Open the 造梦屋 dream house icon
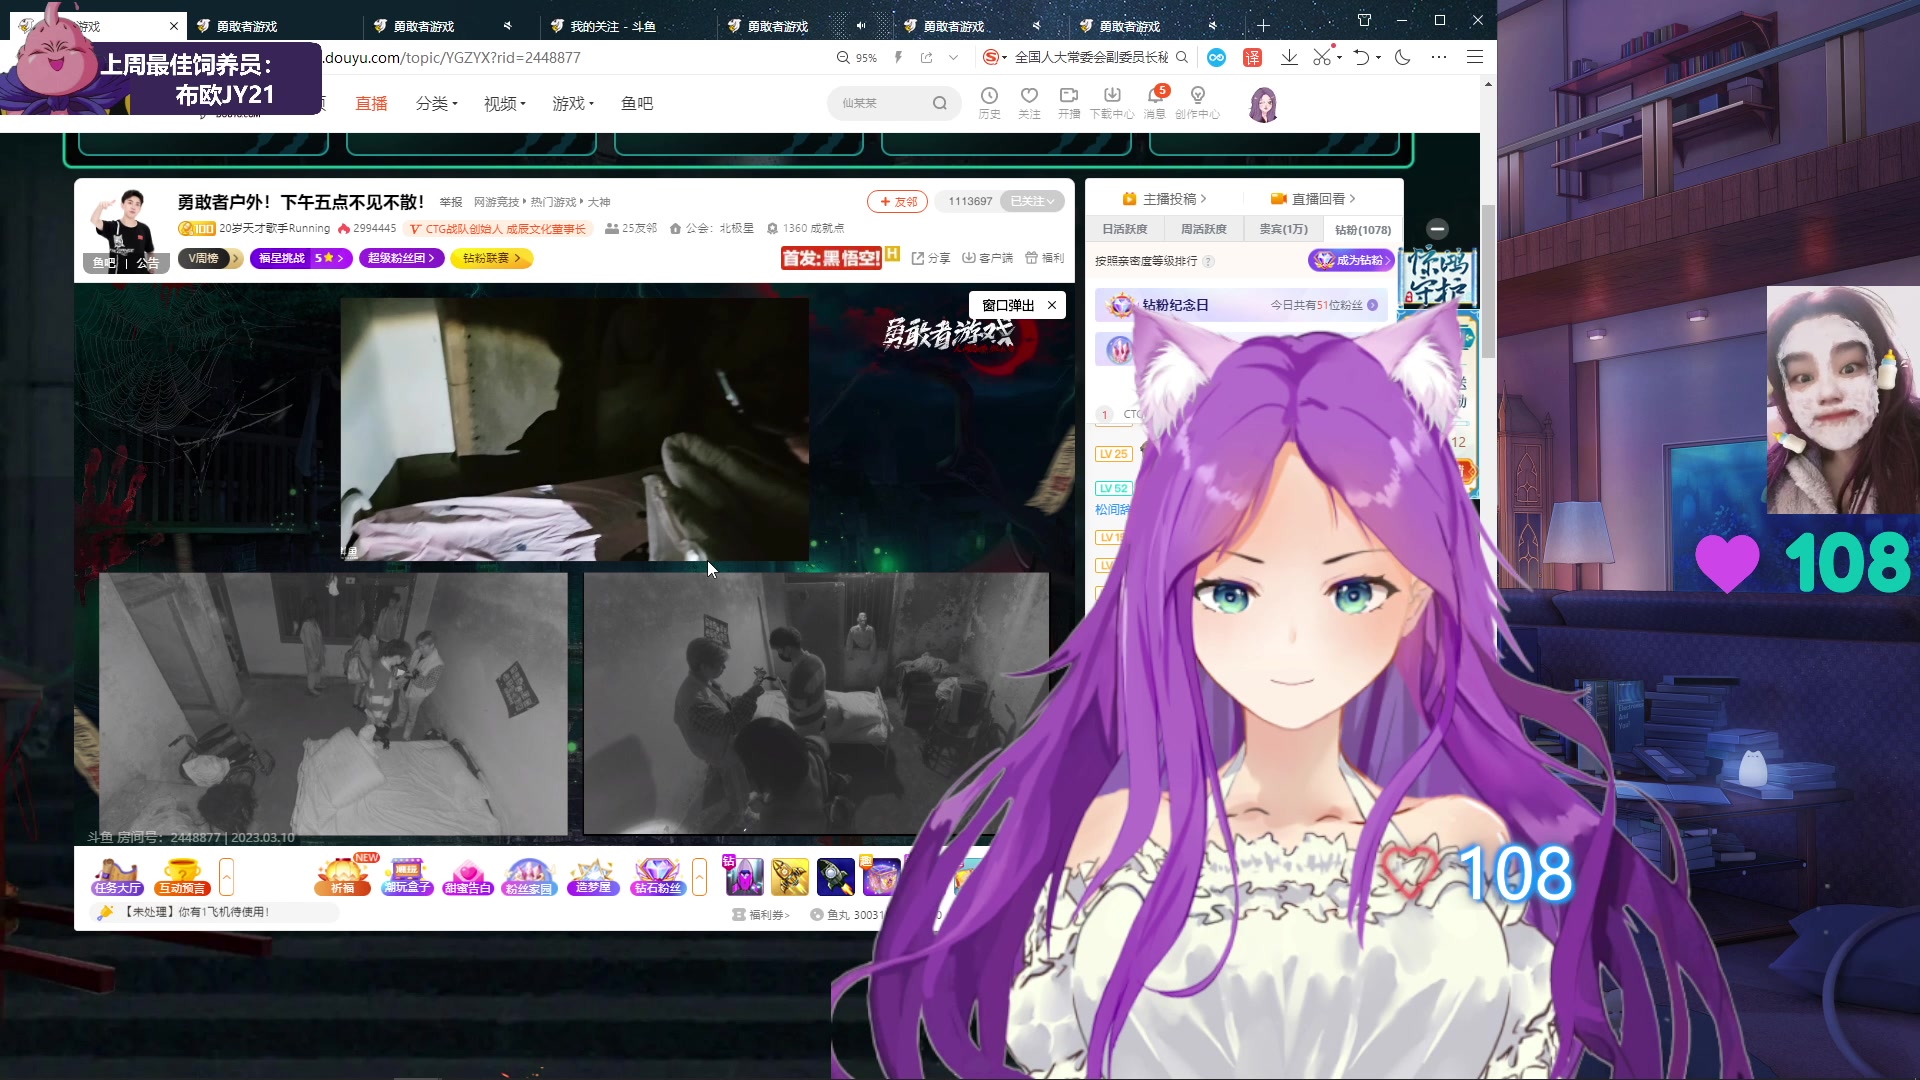 [593, 876]
